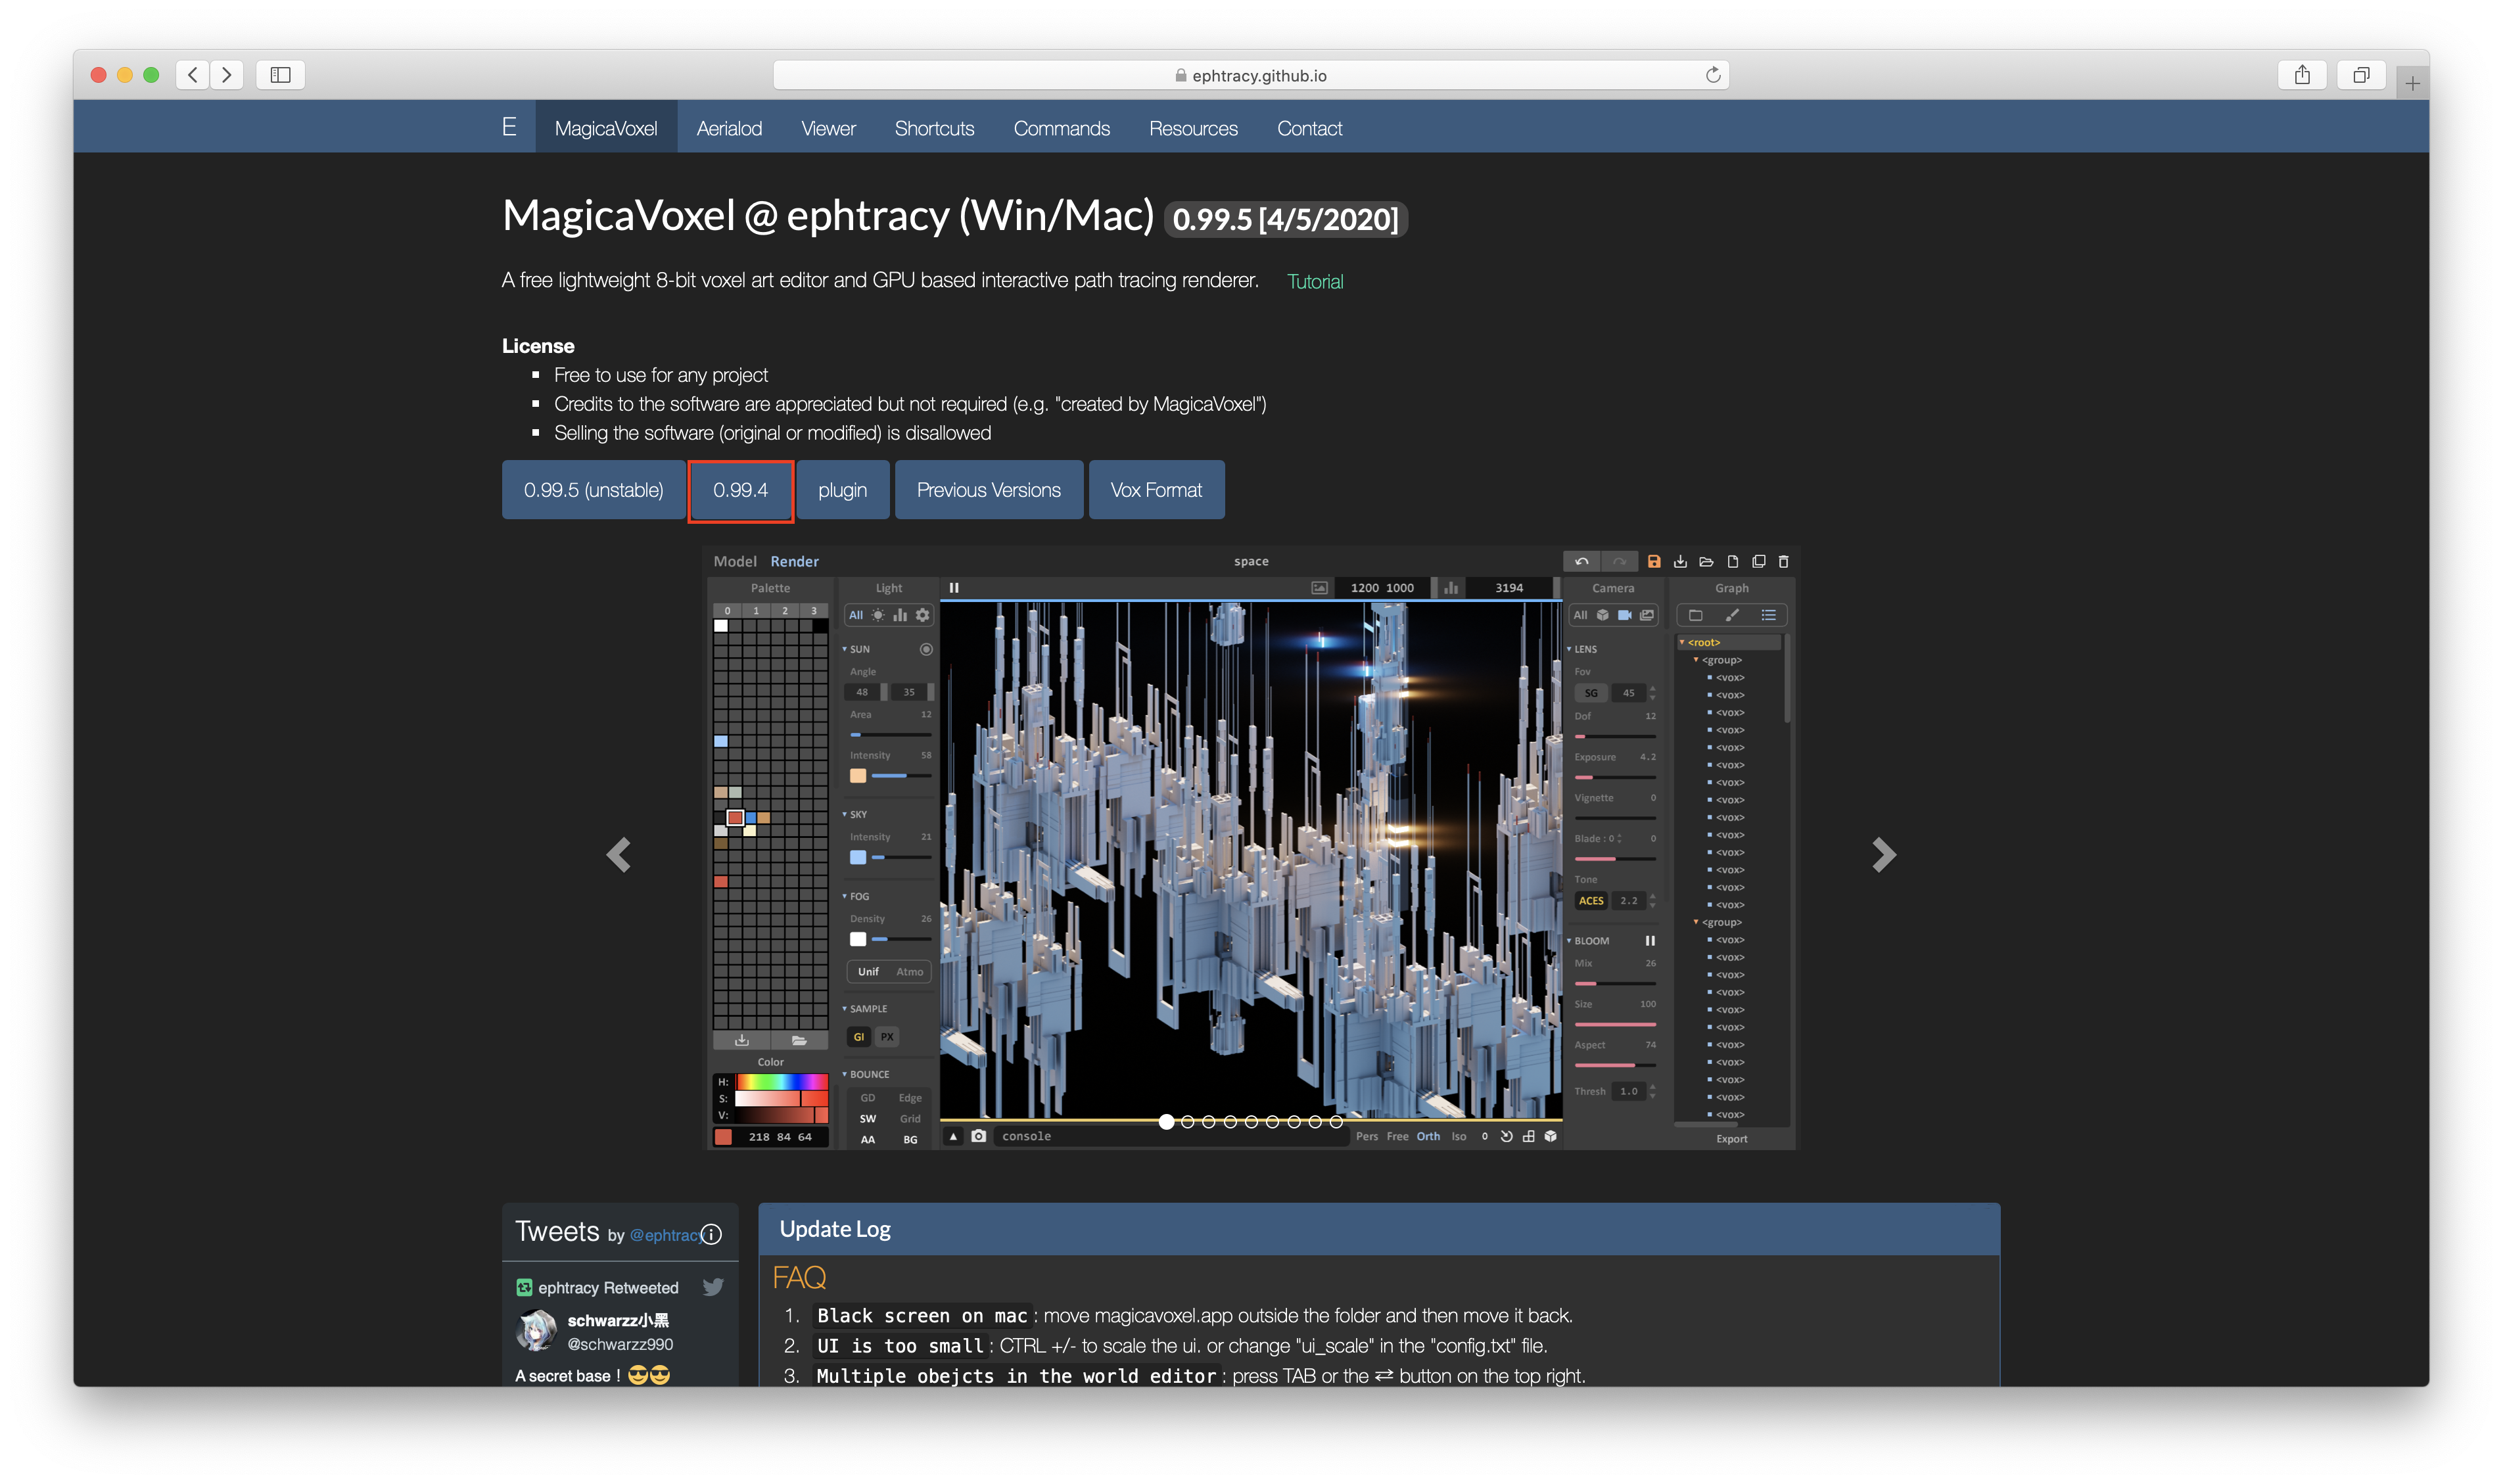
Task: Enable GI sampling mode
Action: [x=858, y=1037]
